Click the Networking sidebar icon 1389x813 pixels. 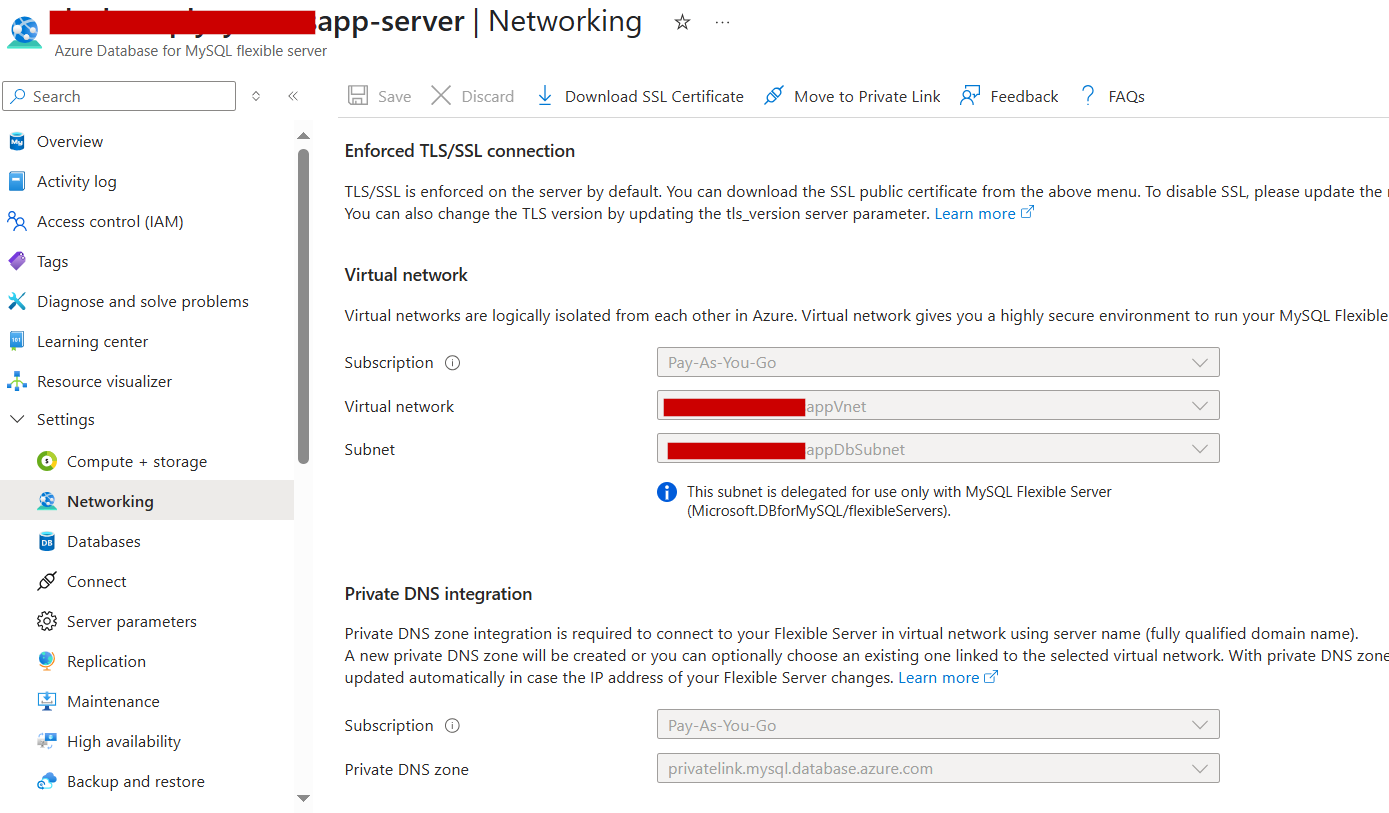coord(47,502)
